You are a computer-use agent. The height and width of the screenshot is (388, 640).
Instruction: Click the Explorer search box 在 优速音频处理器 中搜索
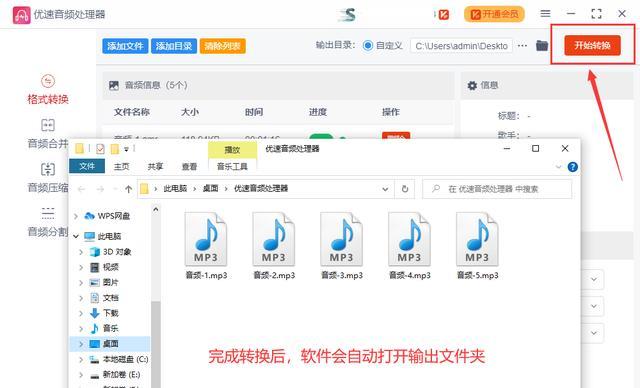pyautogui.click(x=497, y=189)
